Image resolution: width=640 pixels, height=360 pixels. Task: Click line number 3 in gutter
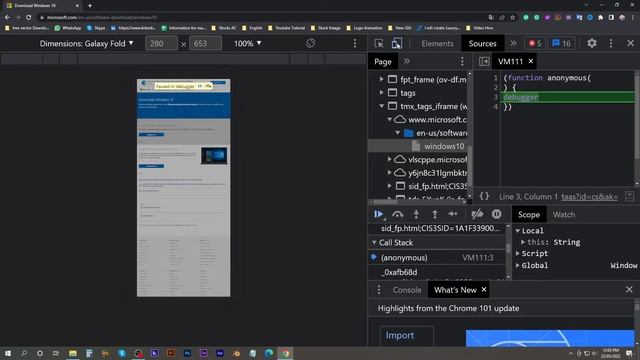(495, 97)
